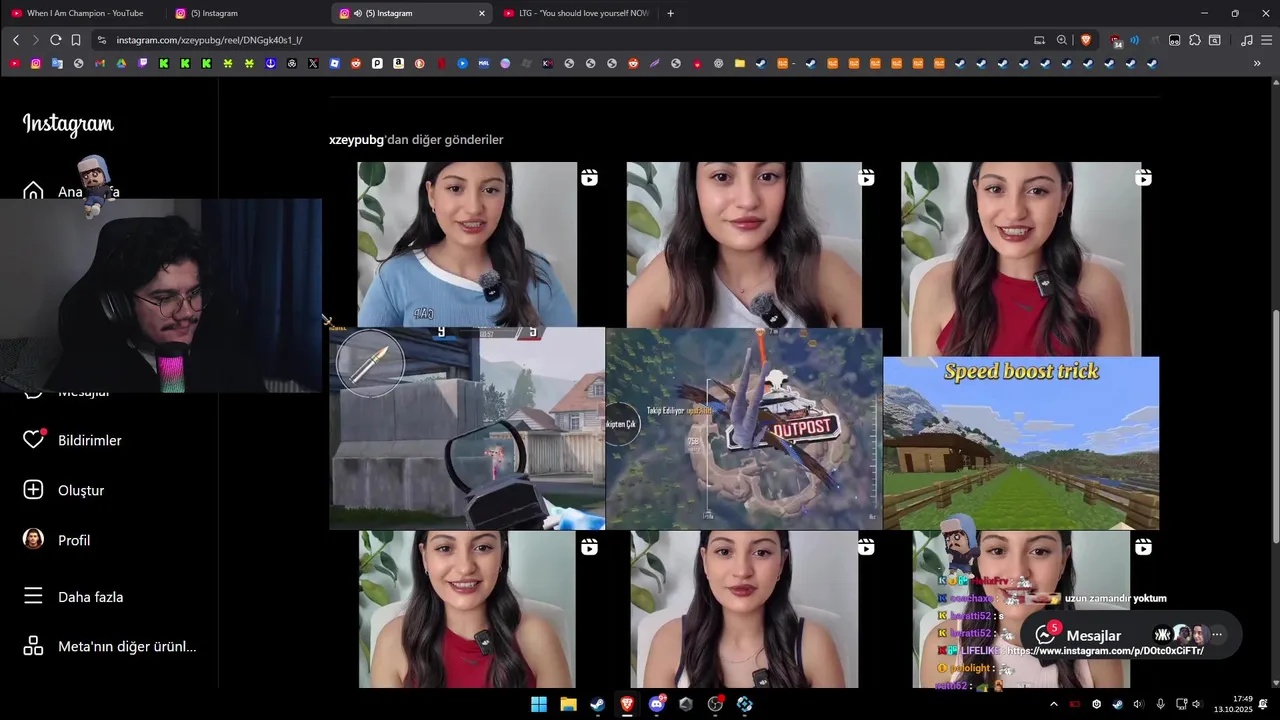Click the xzeypubg username link

pos(356,140)
